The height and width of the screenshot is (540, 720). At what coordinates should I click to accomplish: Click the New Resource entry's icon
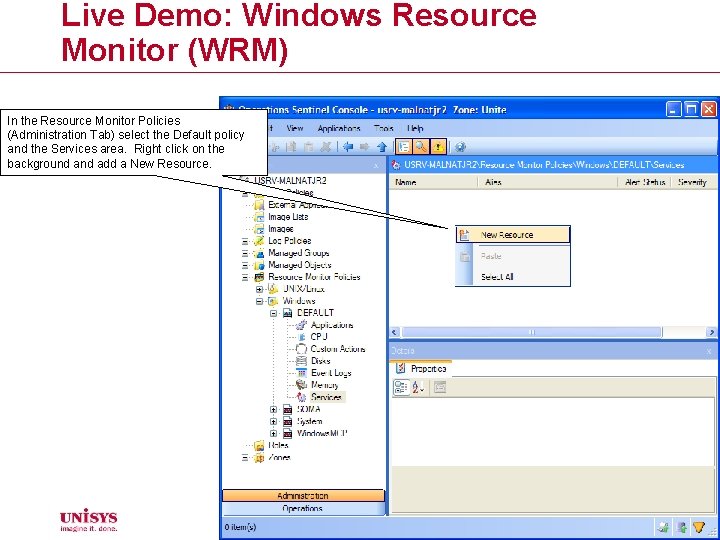464,235
